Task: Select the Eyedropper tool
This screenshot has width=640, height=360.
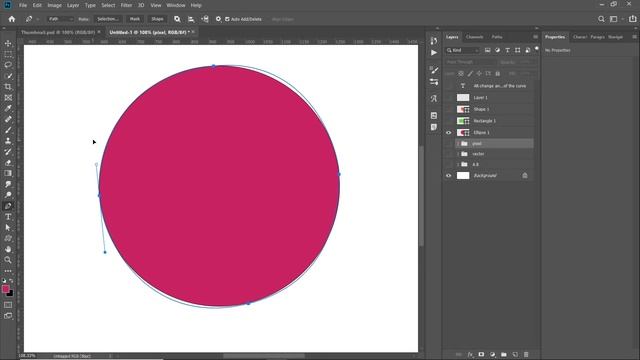Action: (x=8, y=109)
